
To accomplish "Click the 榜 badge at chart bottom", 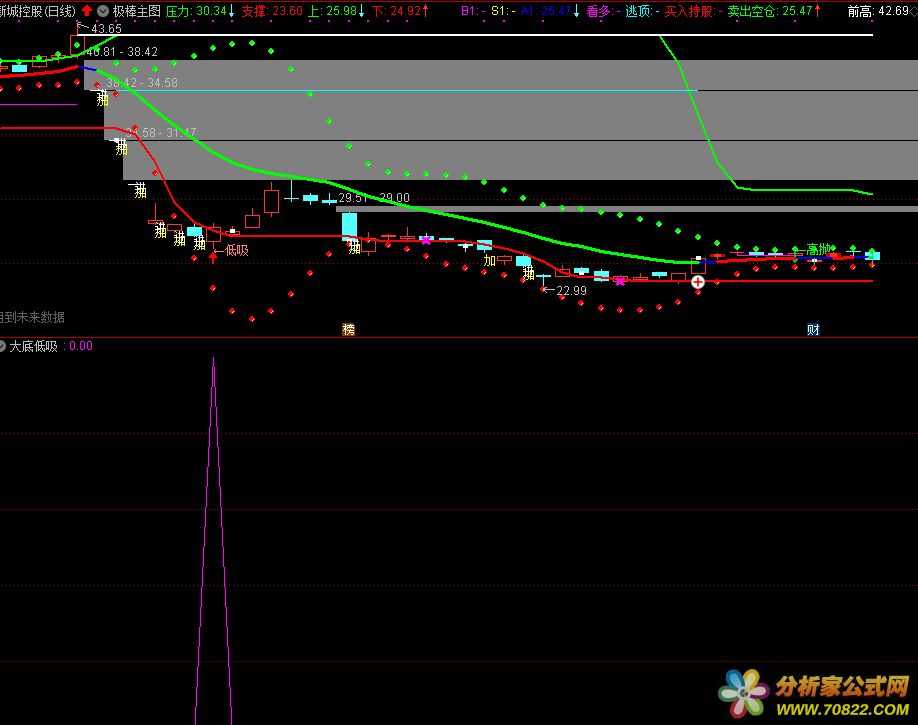I will [348, 330].
